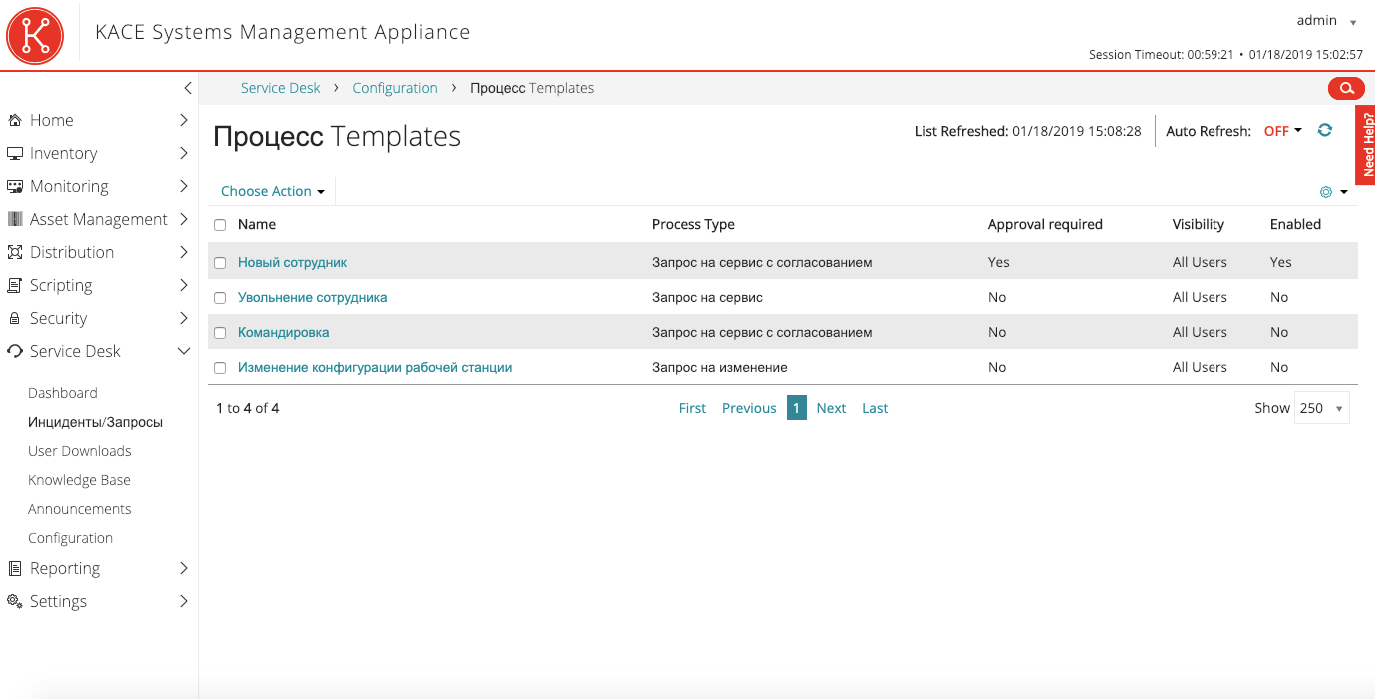The height and width of the screenshot is (699, 1375).
Task: Open Knowledge Base in the sidebar
Action: pyautogui.click(x=79, y=480)
